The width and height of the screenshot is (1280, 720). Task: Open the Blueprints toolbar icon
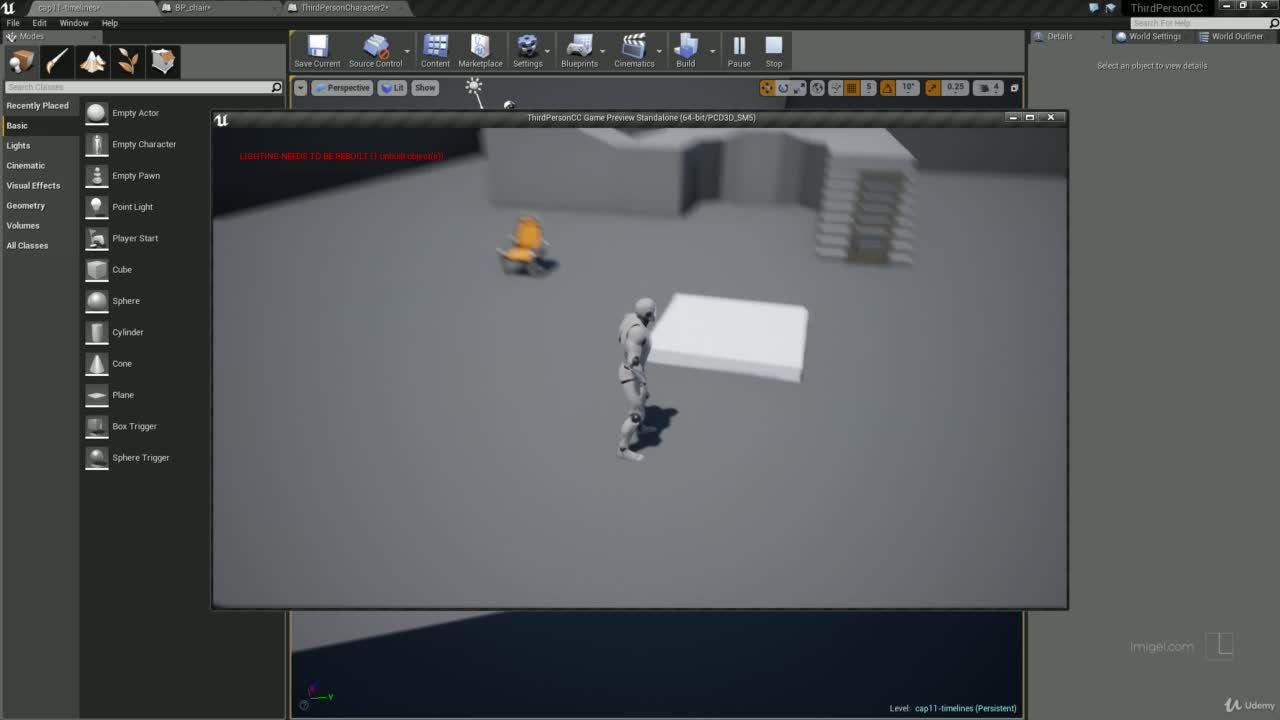click(580, 50)
